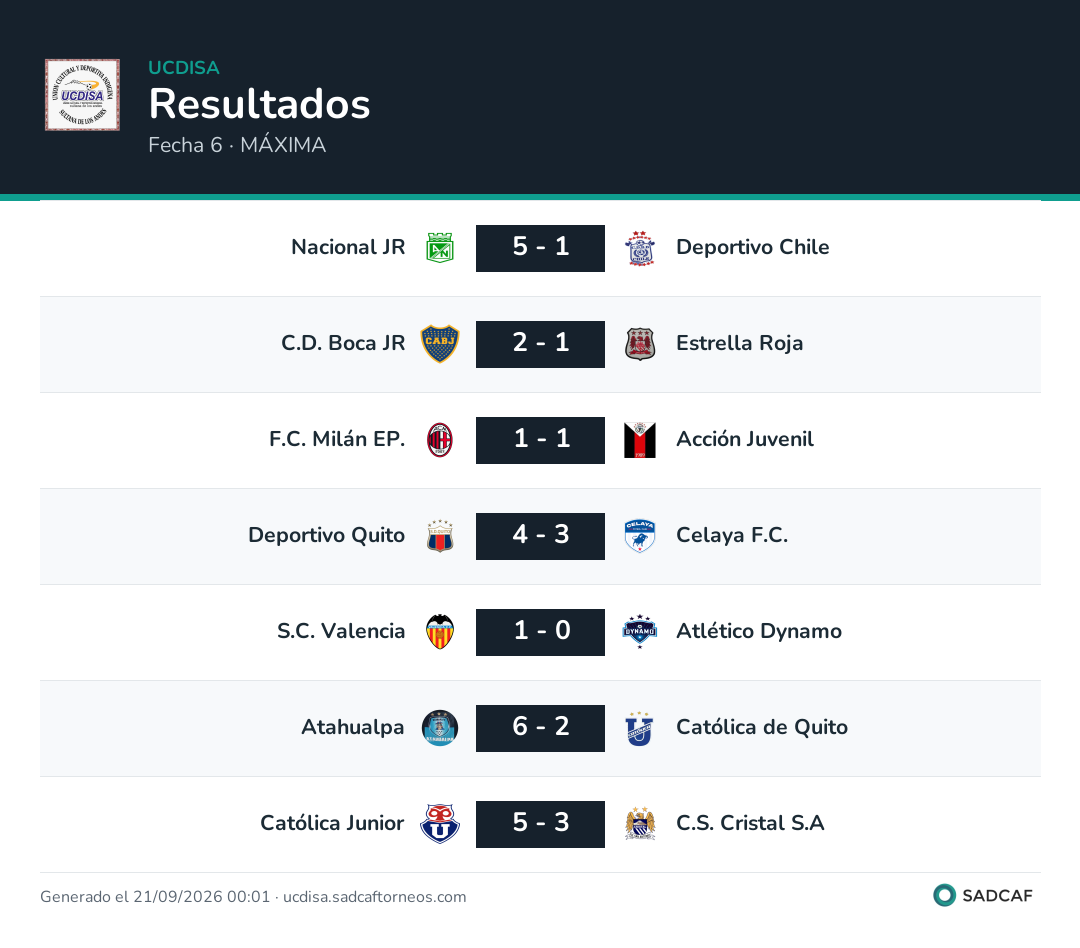Open the 6 - 2 score box
Viewport: 1080px width, 948px height.
click(x=541, y=728)
